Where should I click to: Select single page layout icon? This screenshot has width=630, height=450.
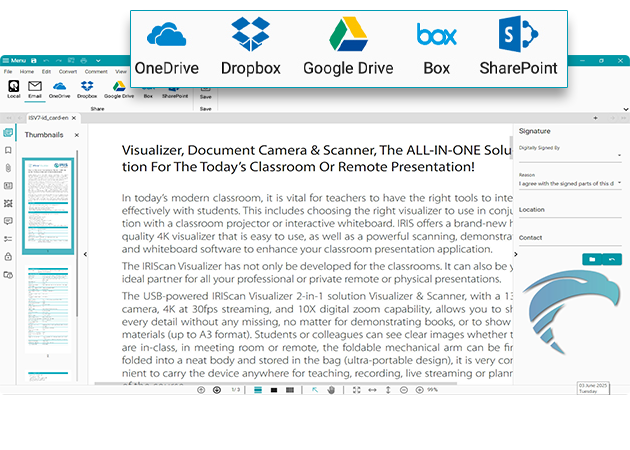(274, 390)
